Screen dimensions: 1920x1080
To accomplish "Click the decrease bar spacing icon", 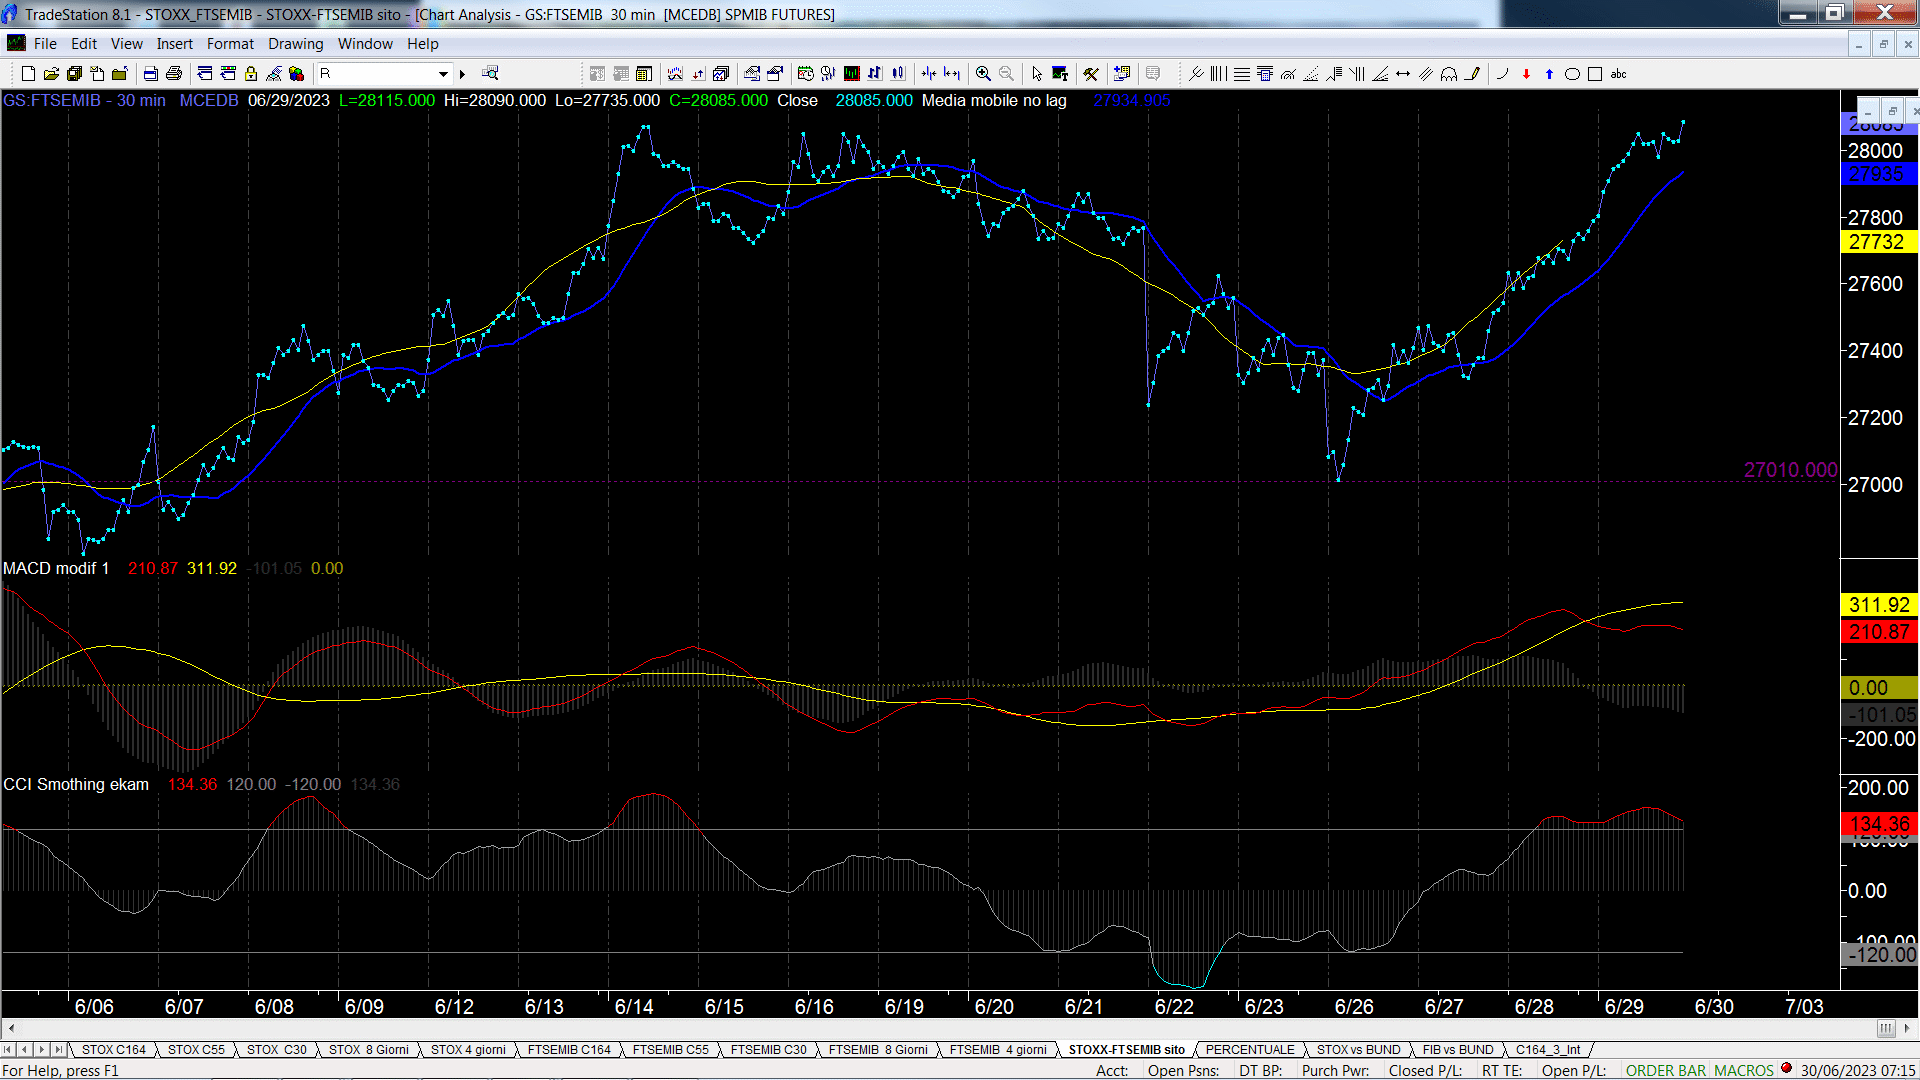I will (x=929, y=74).
